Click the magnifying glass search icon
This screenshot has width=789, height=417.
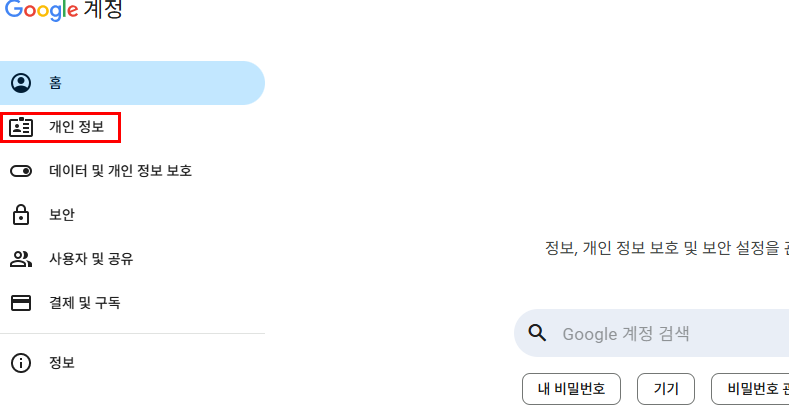537,332
